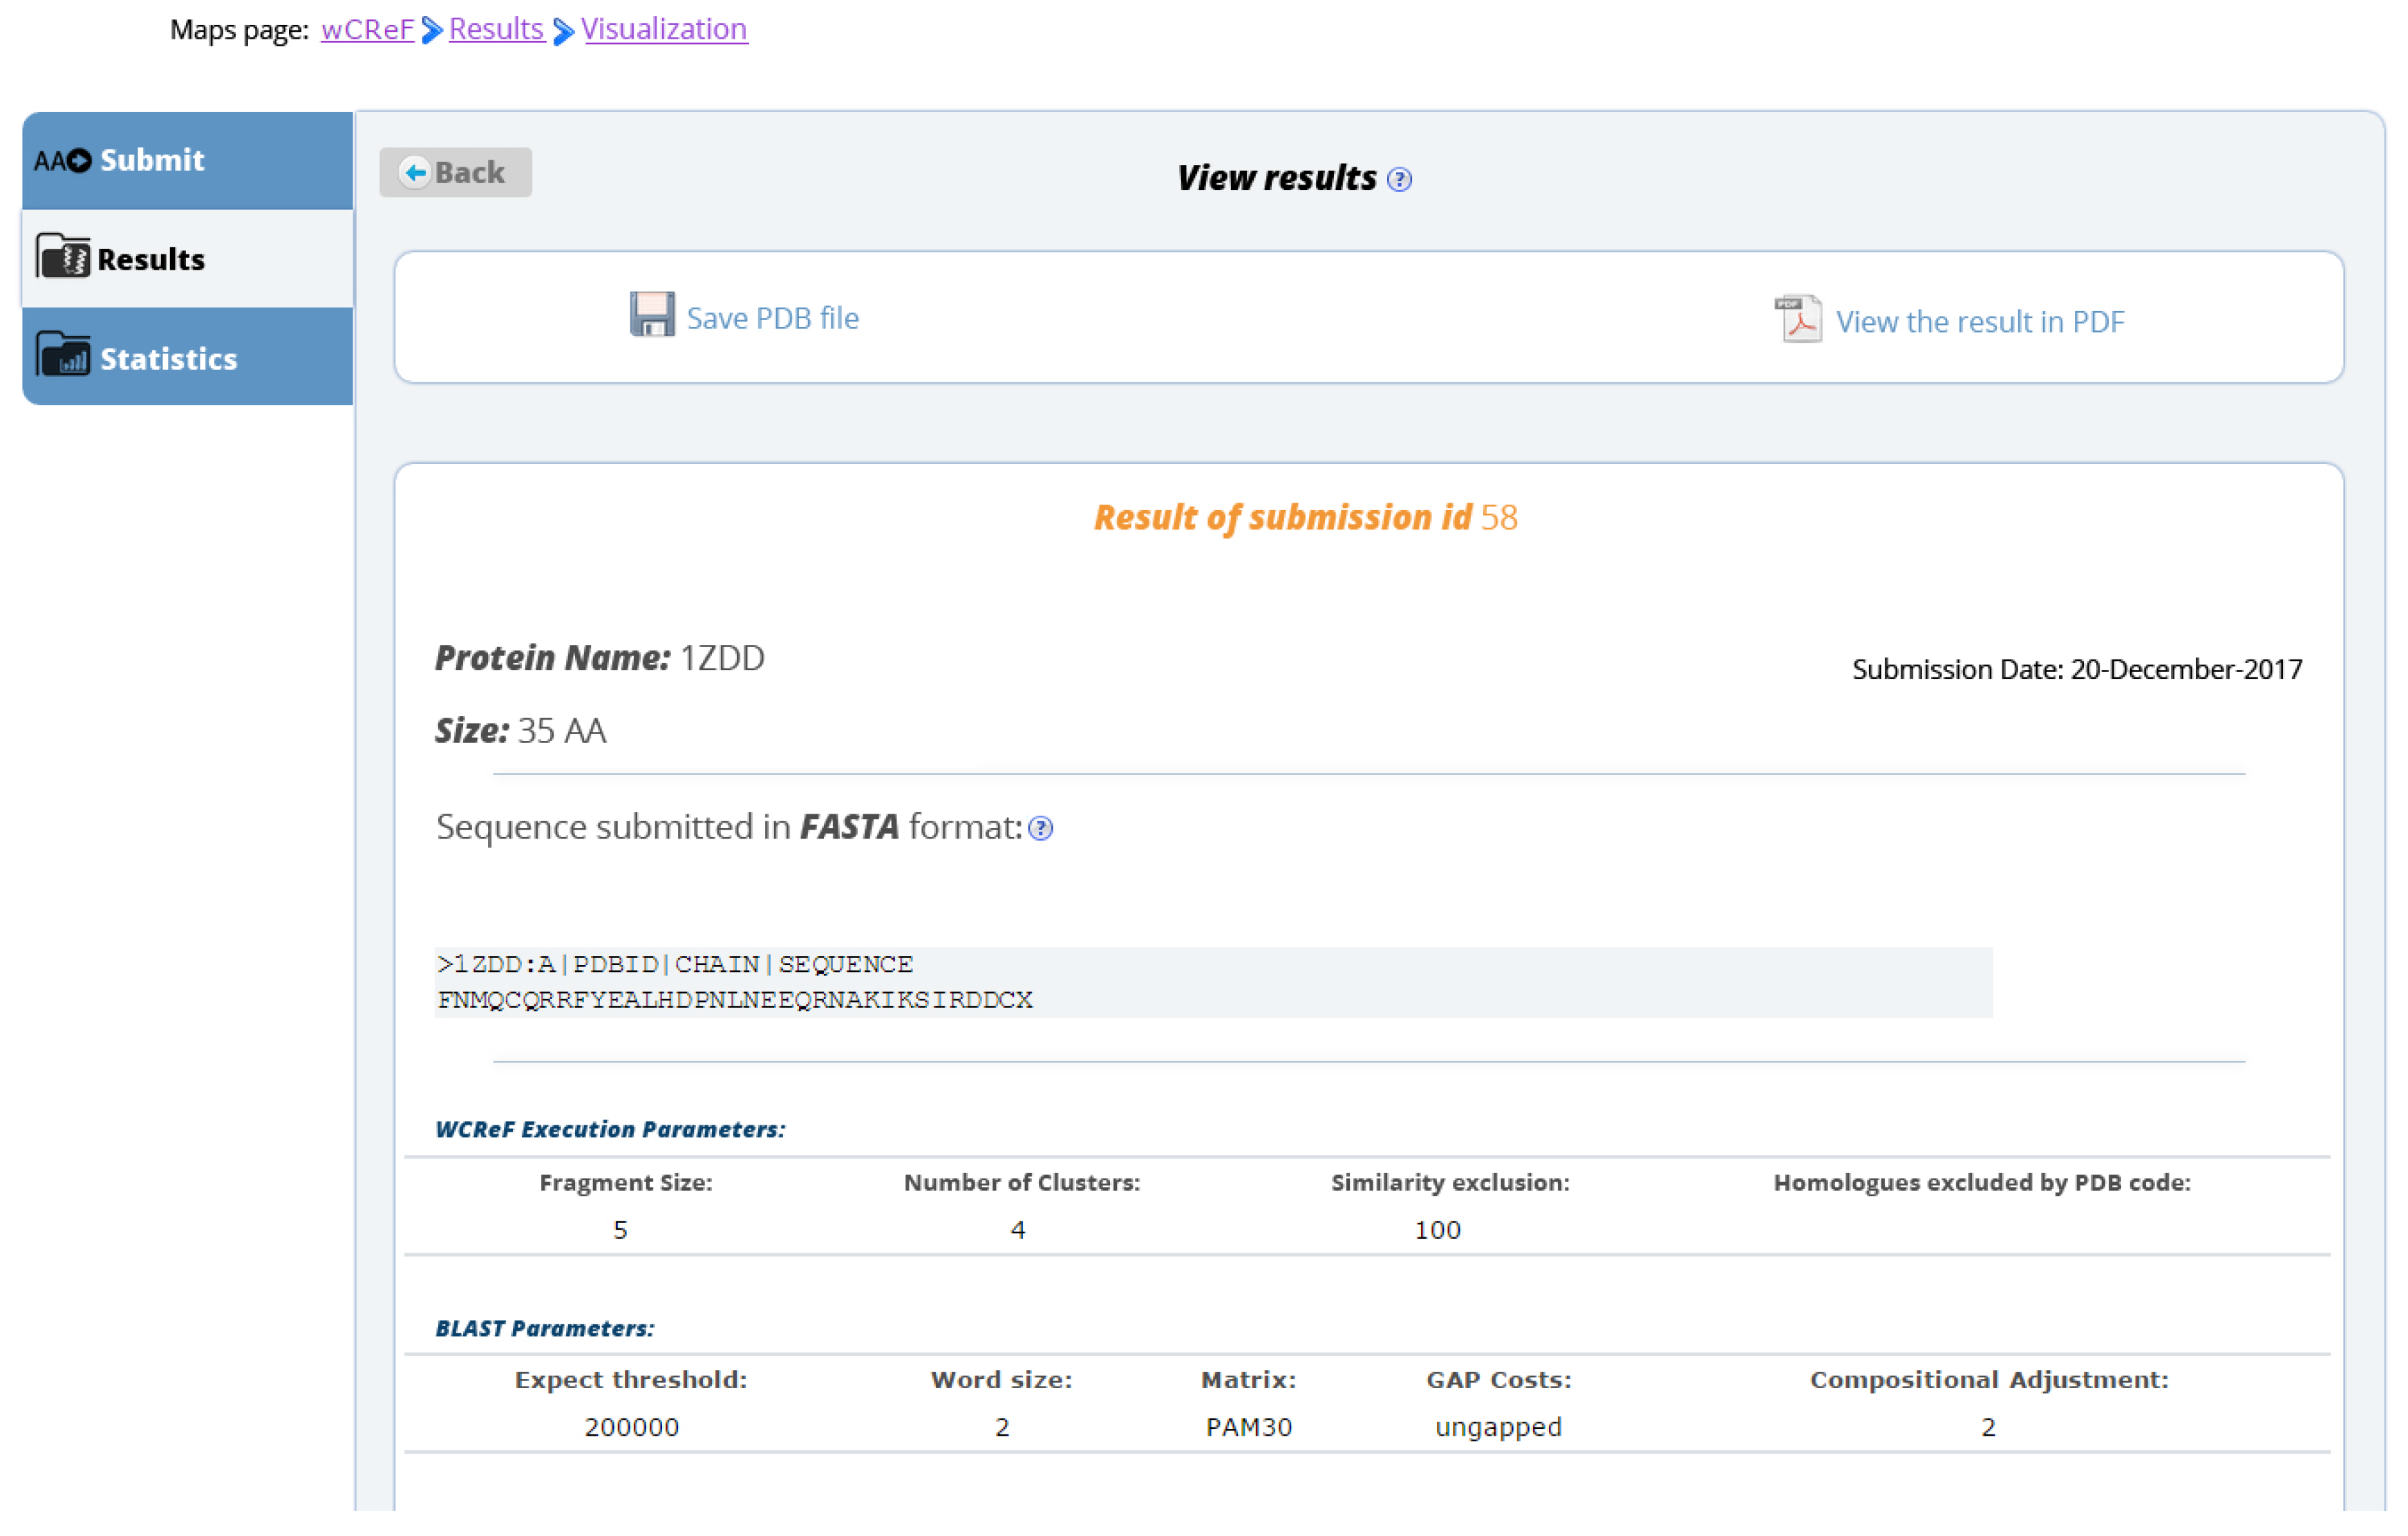The width and height of the screenshot is (2408, 1536).
Task: Click the breadcrumb chevron before Visualization
Action: pos(563,31)
